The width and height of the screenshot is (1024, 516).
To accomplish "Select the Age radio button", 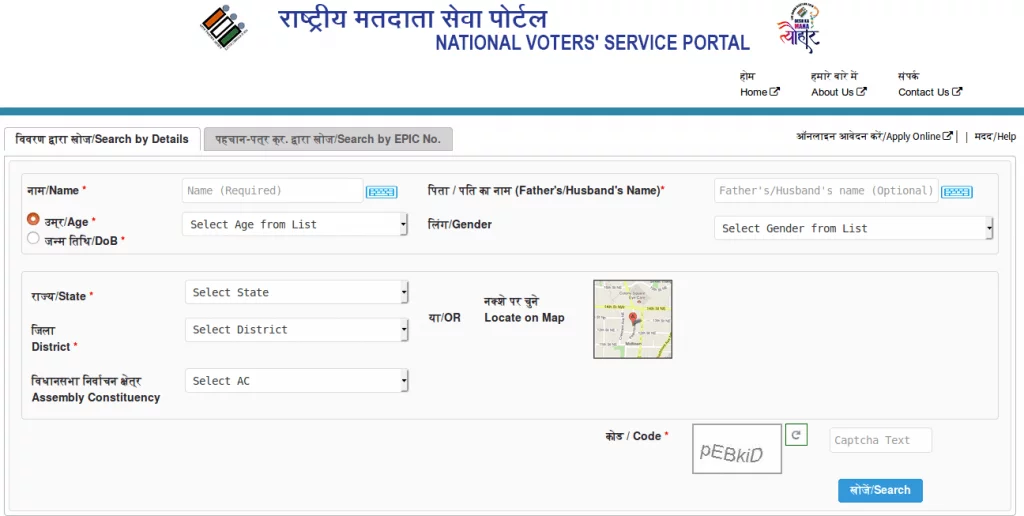I will pyautogui.click(x=33, y=219).
